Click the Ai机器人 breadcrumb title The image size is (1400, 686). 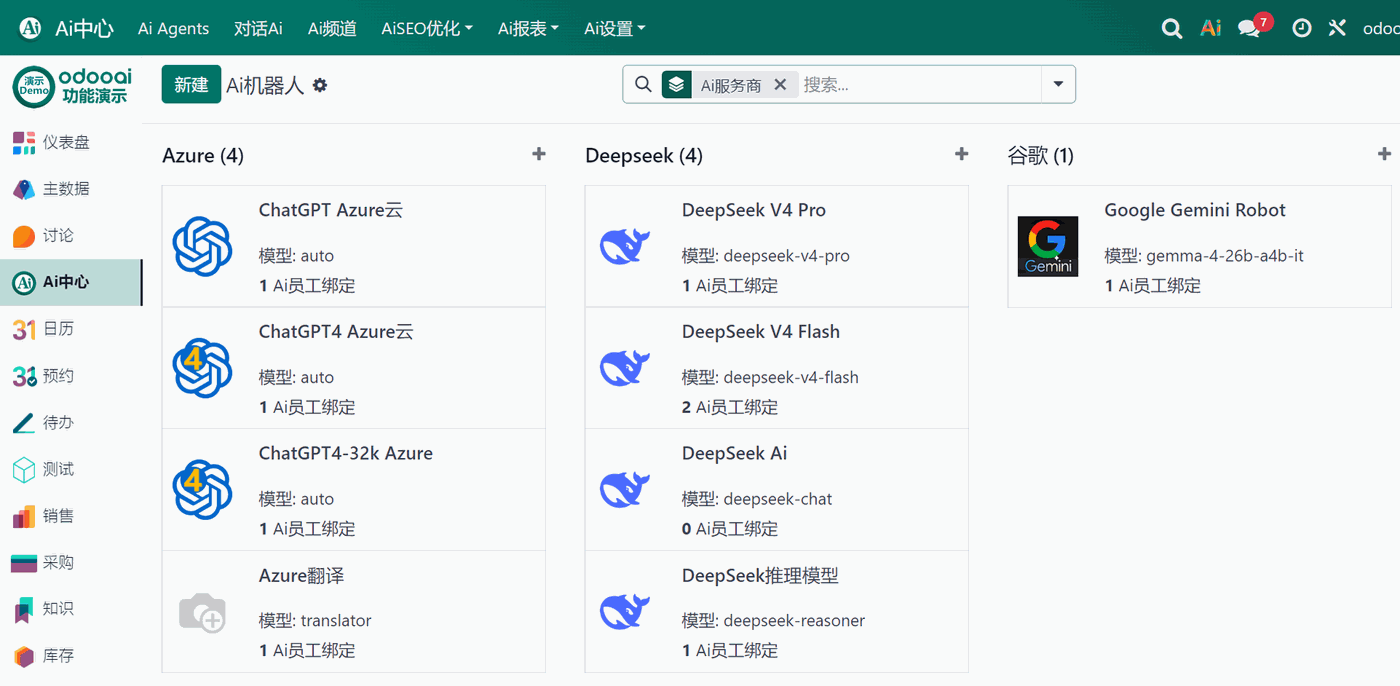tap(264, 86)
